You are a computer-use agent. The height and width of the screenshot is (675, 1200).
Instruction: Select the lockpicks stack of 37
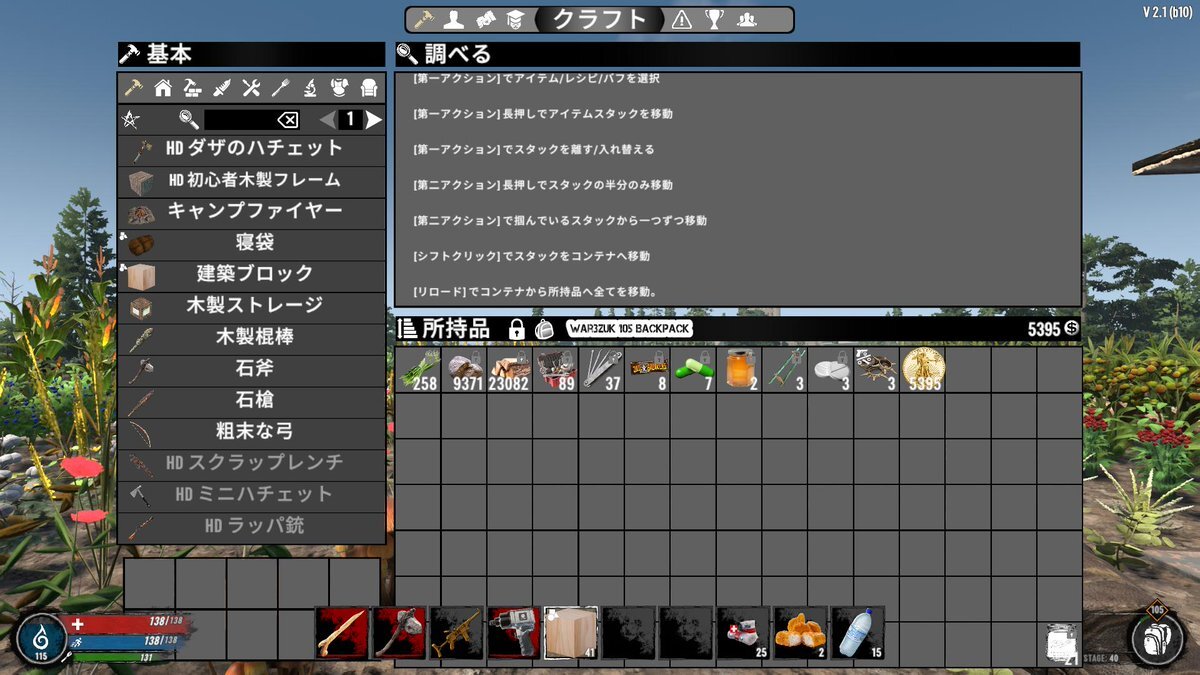[x=602, y=369]
